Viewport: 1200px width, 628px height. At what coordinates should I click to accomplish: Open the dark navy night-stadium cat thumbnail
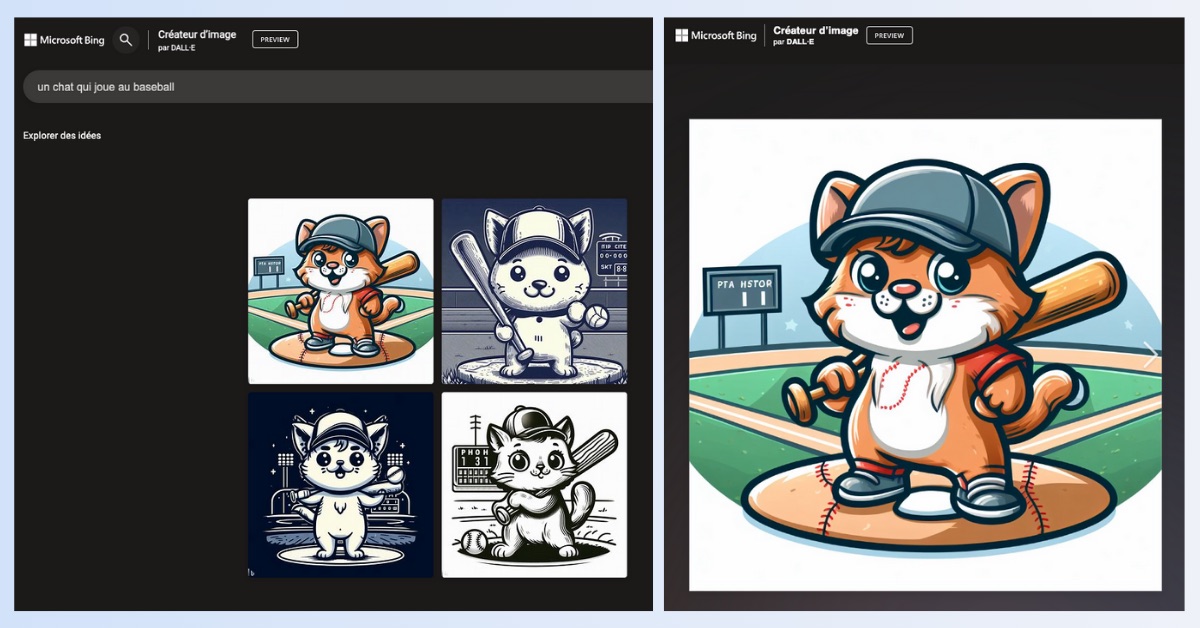(x=341, y=485)
